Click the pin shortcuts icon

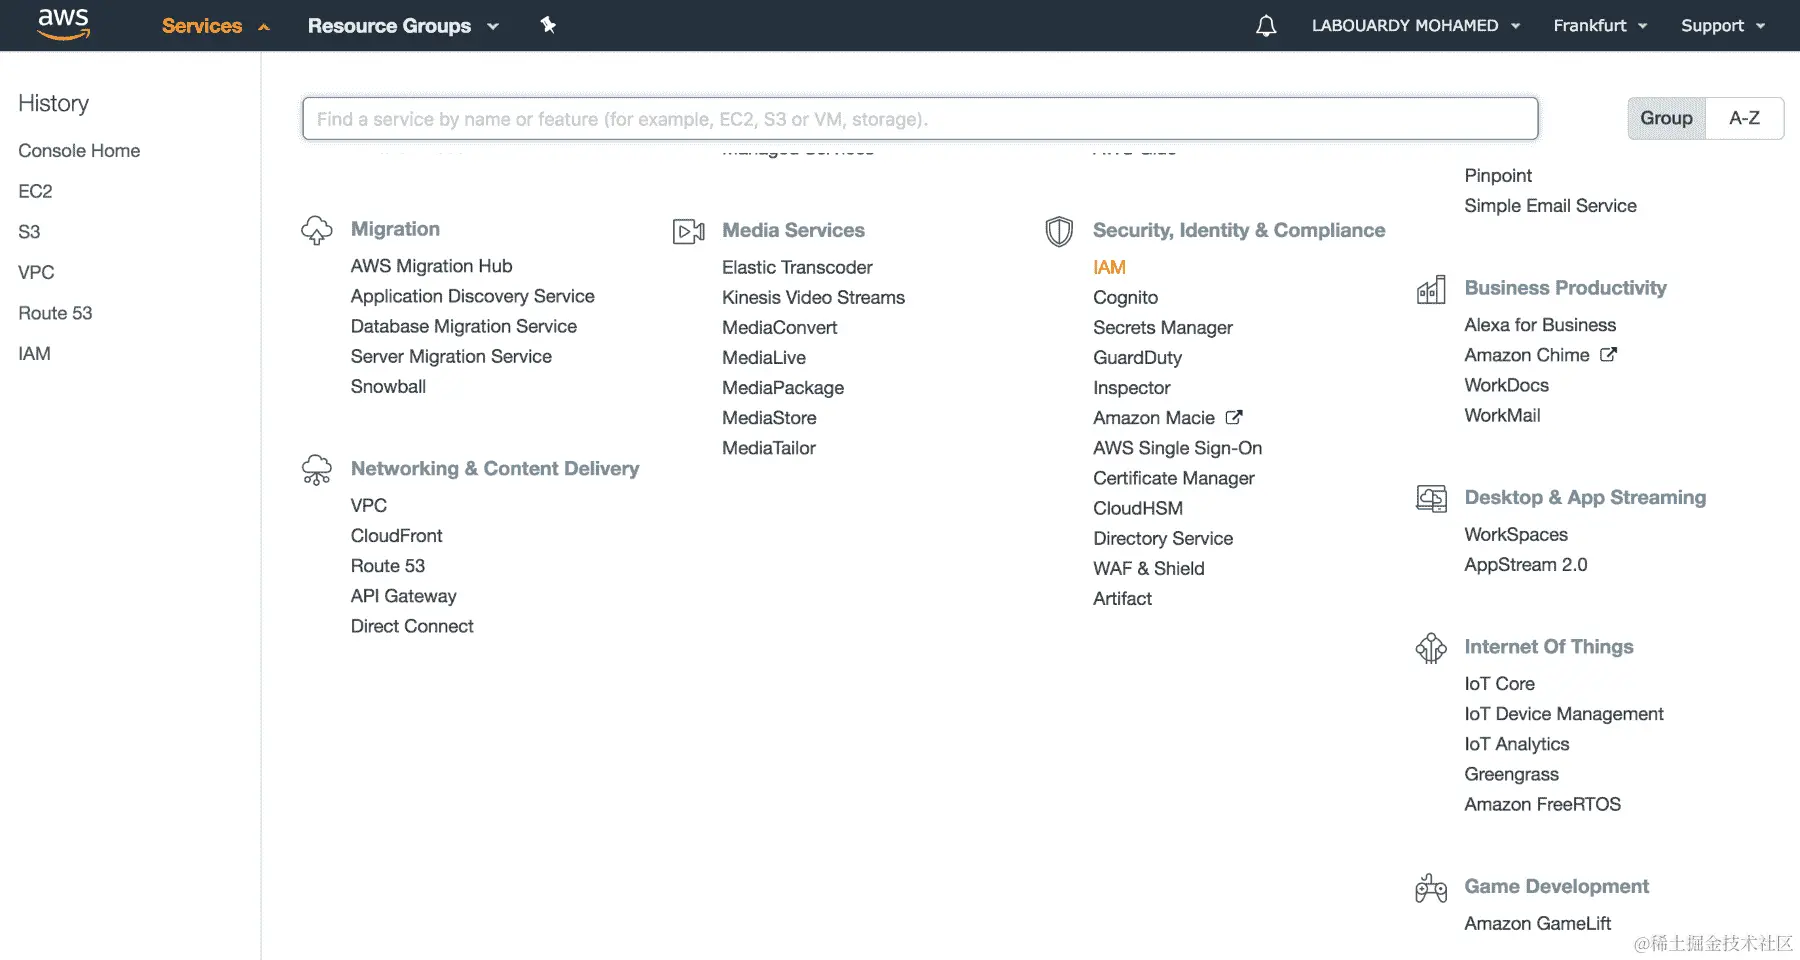pos(548,25)
